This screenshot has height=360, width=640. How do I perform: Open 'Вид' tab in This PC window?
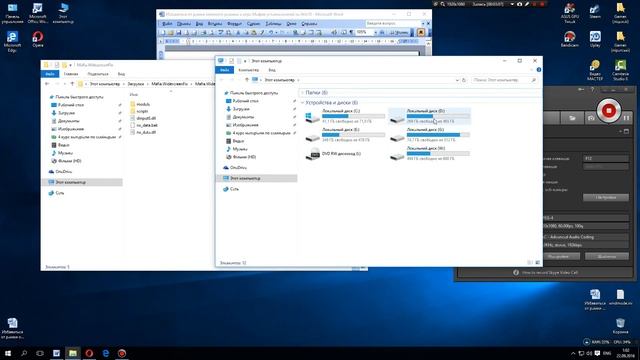[x=271, y=70]
